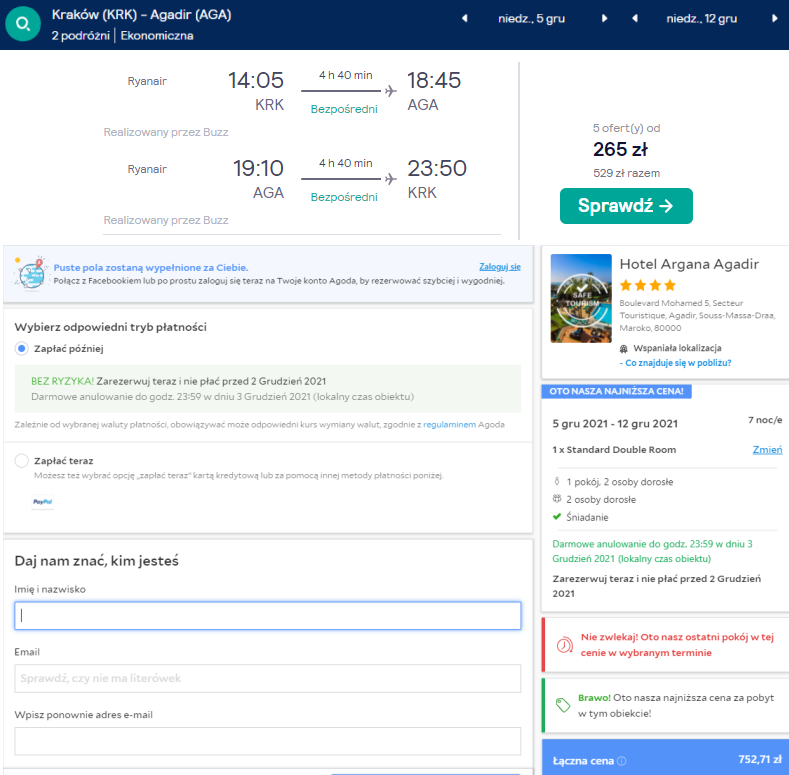Click the price tag icon beside Brawo
Image resolution: width=789 pixels, height=775 pixels.
coord(563,705)
